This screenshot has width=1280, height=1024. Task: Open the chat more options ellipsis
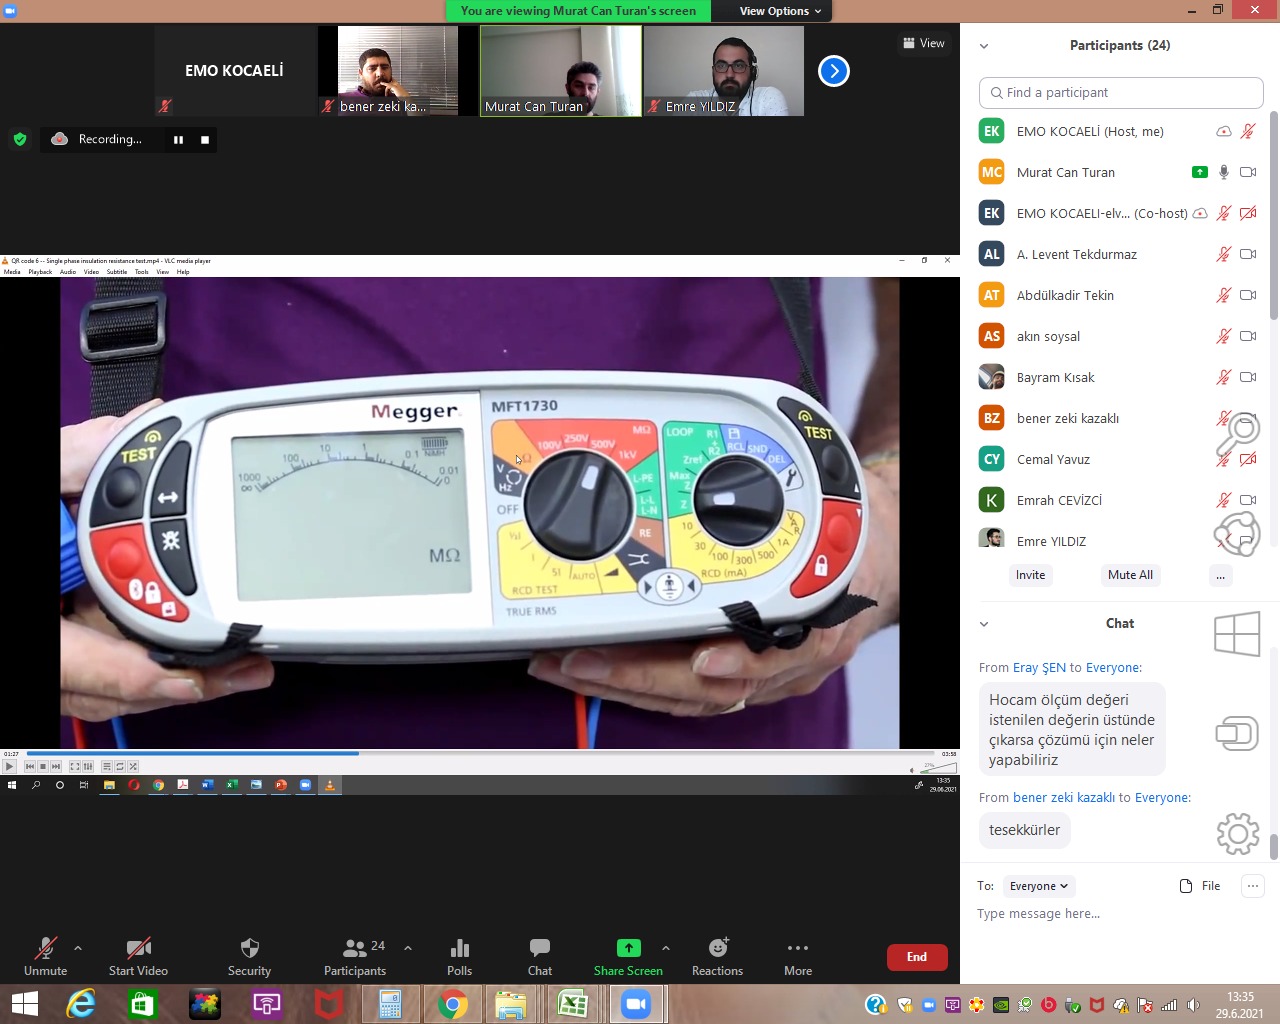(1253, 886)
